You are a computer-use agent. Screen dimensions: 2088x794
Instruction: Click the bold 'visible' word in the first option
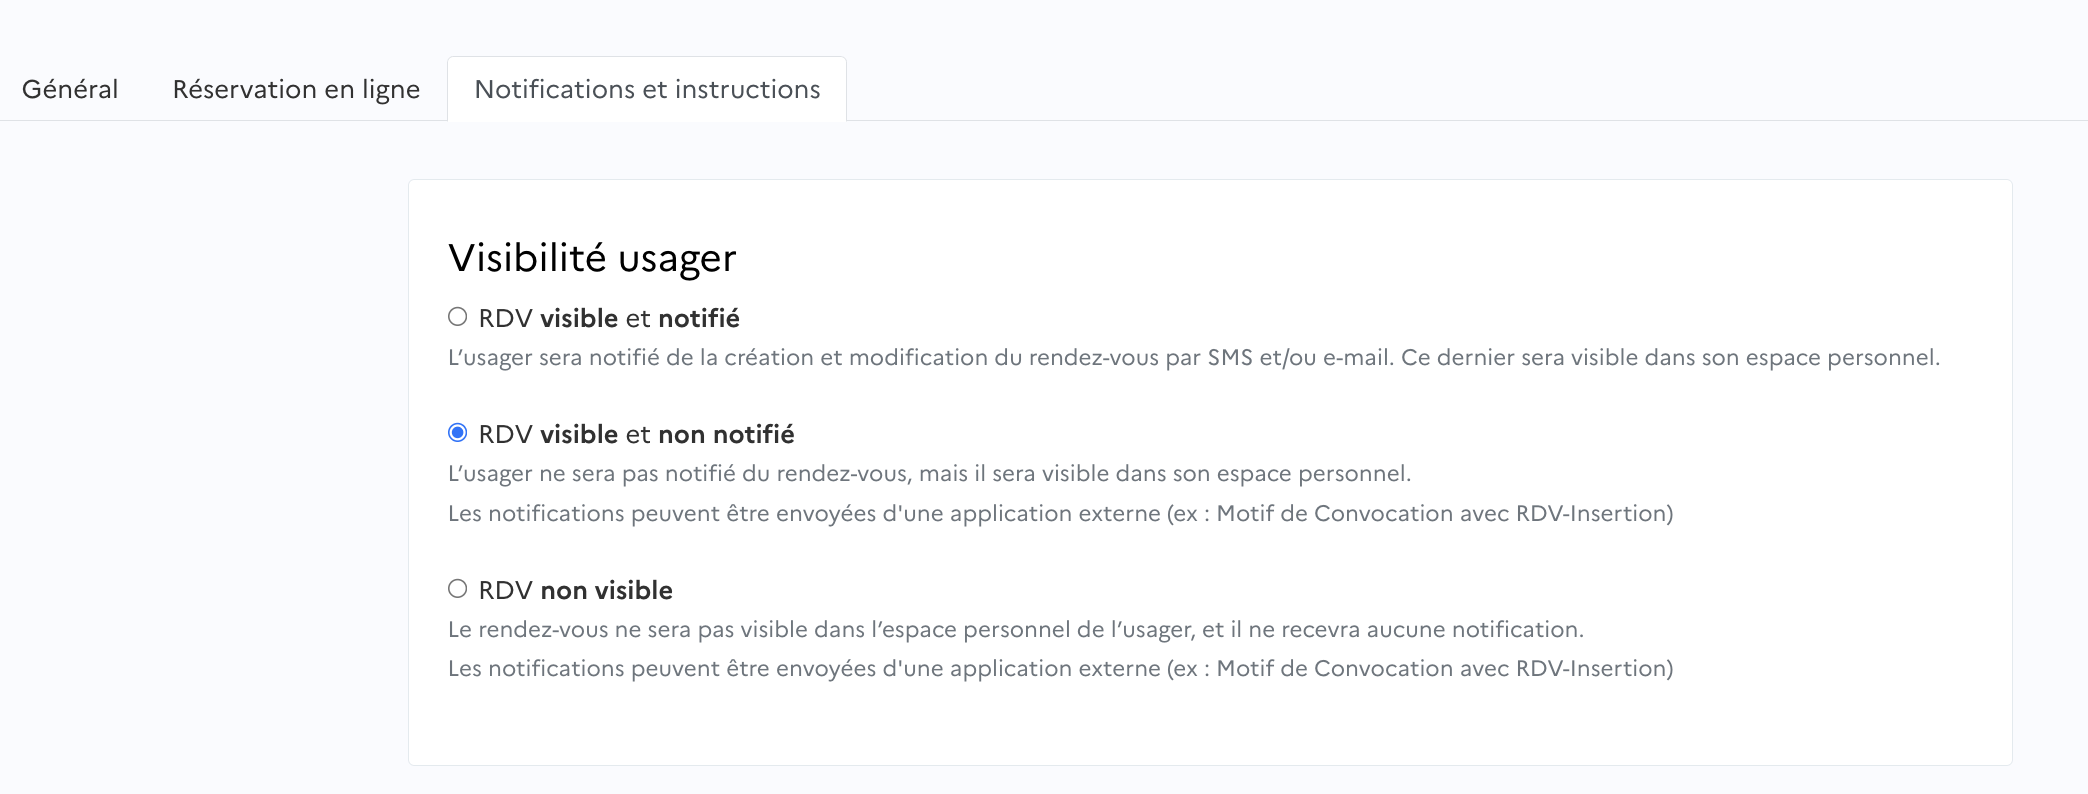point(579,318)
